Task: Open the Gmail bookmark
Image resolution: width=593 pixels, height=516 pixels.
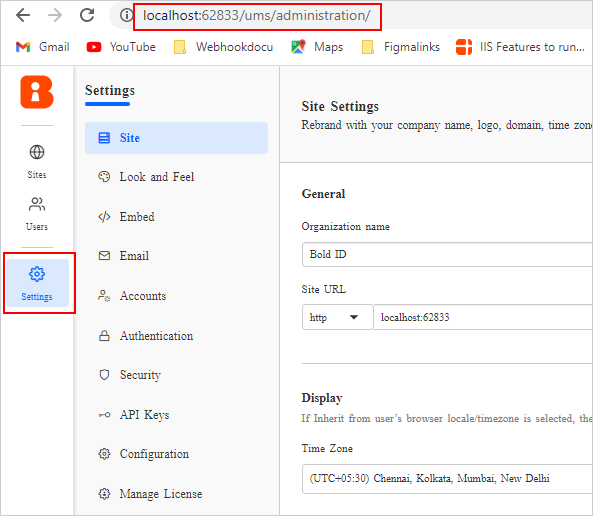Action: pos(43,47)
